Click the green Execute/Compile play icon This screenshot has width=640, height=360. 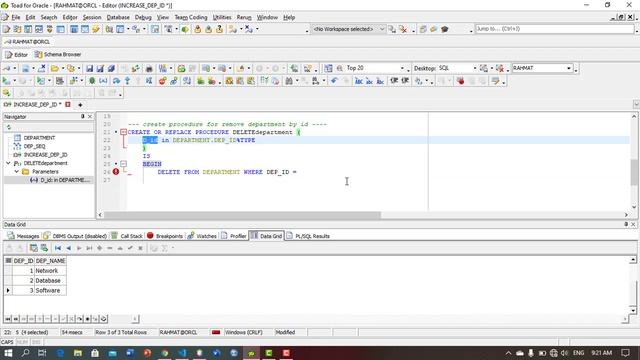(6, 81)
